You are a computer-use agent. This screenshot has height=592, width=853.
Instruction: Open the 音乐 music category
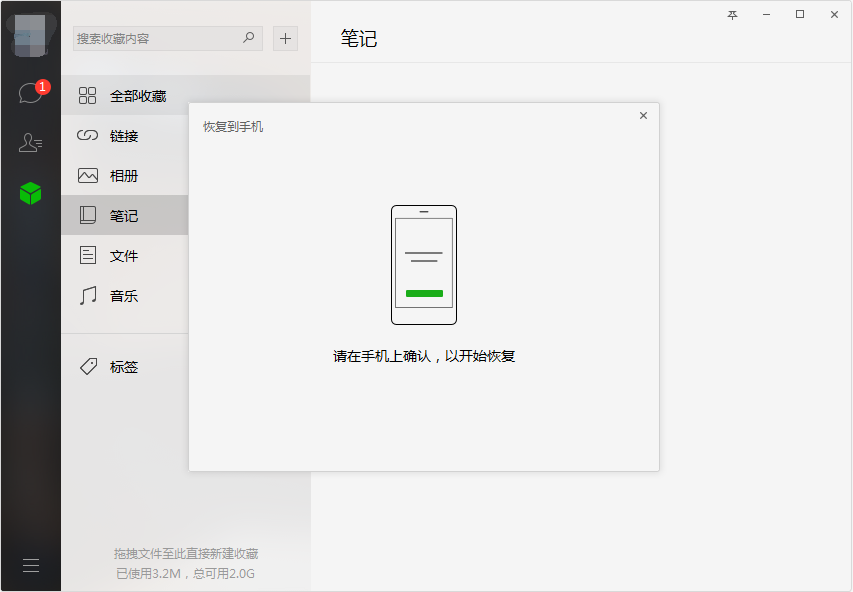pyautogui.click(x=125, y=295)
